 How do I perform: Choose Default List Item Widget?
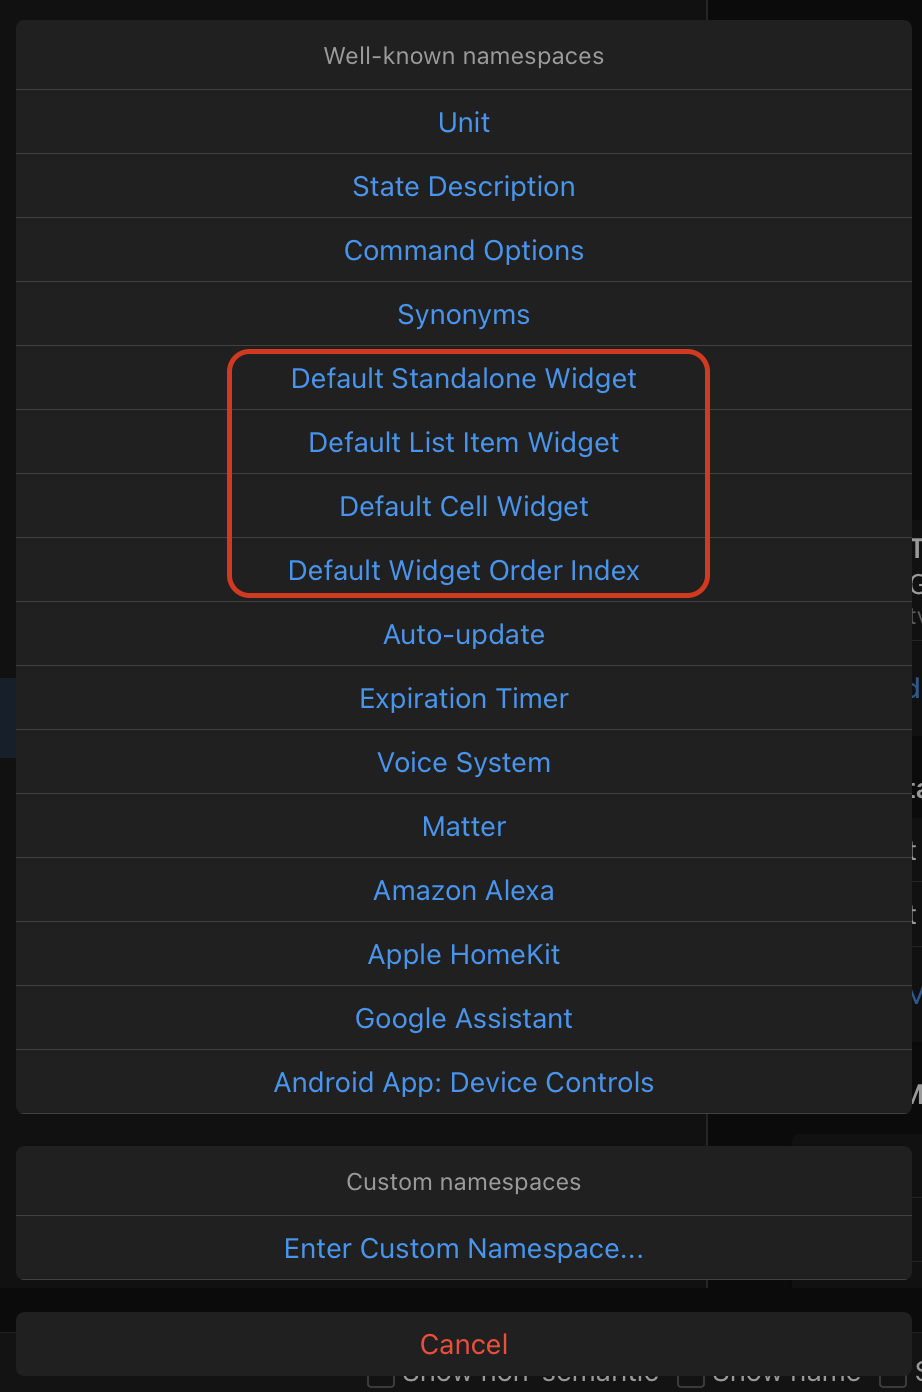[464, 442]
